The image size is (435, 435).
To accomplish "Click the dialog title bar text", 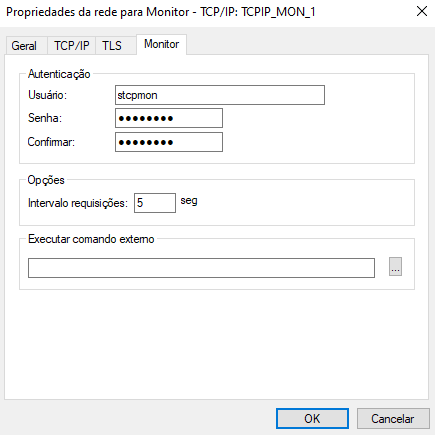I will click(x=161, y=12).
